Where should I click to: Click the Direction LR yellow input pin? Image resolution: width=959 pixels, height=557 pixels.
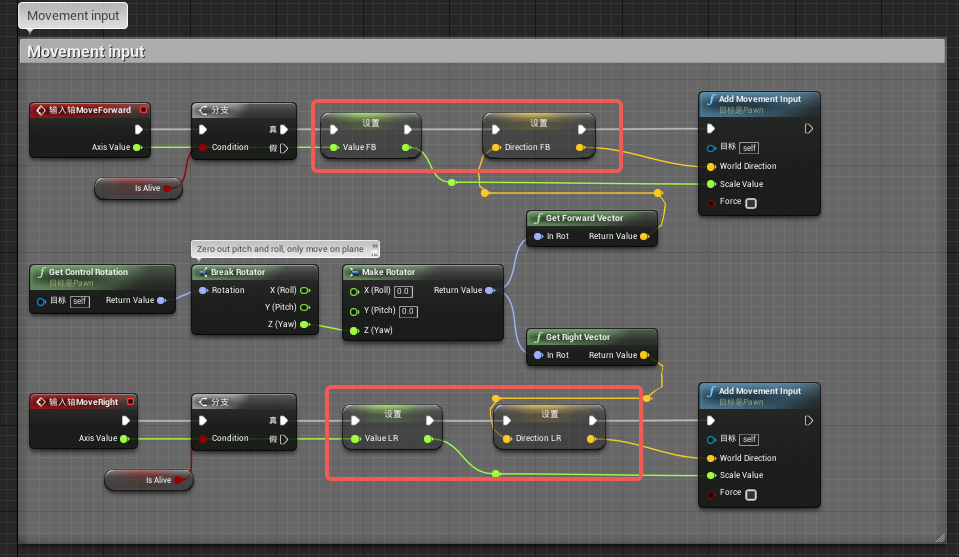(x=507, y=438)
